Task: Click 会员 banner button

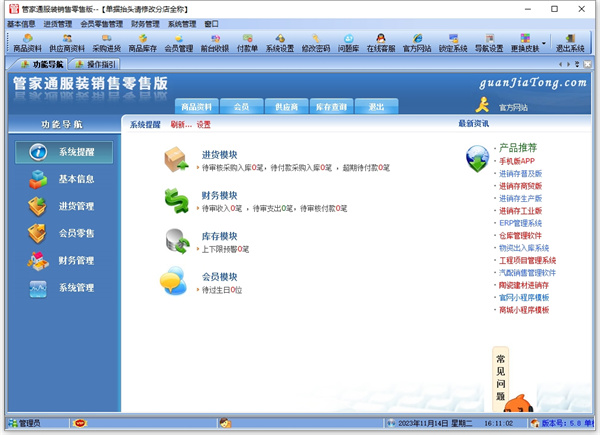Action: (241, 106)
